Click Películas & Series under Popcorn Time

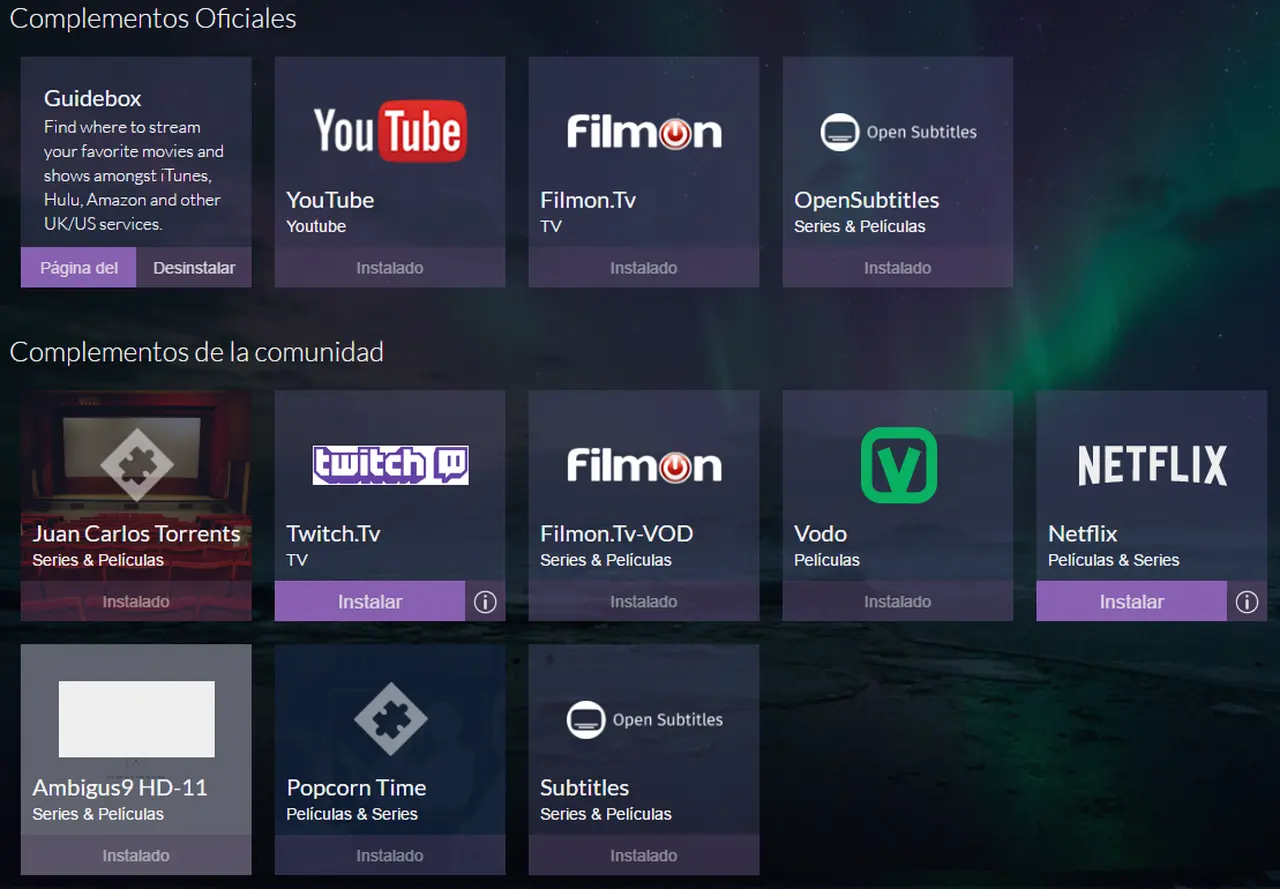pyautogui.click(x=352, y=814)
